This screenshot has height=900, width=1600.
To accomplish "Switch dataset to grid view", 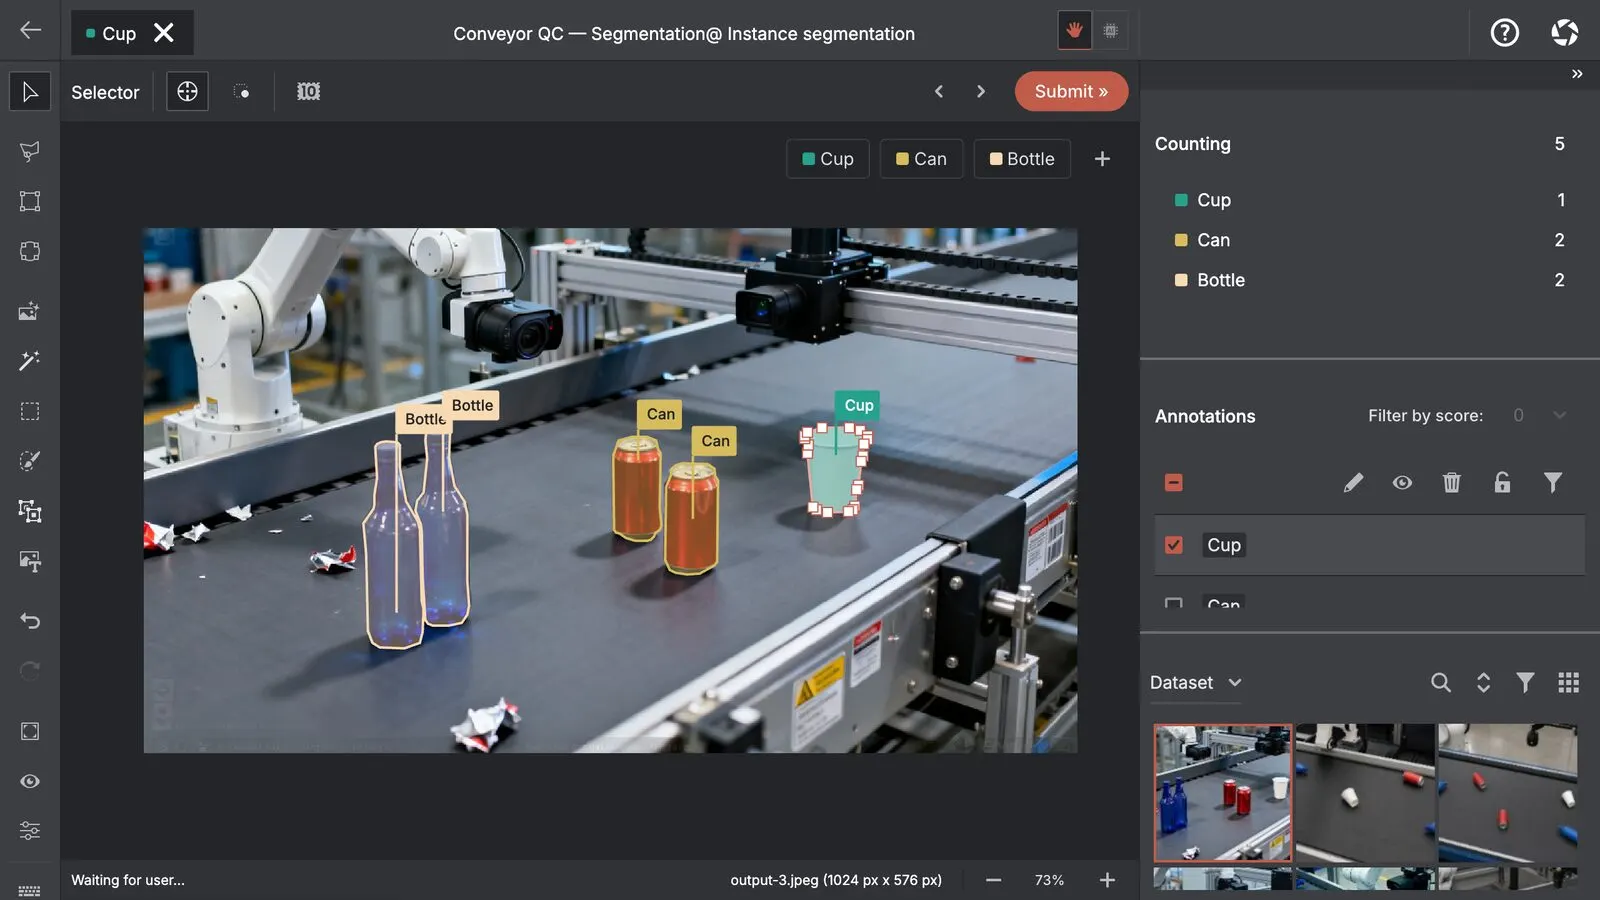I will 1568,682.
